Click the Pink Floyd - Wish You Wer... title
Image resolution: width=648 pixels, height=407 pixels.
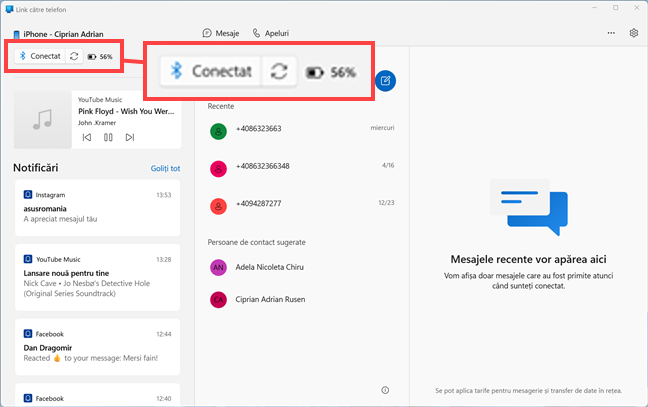coord(126,111)
